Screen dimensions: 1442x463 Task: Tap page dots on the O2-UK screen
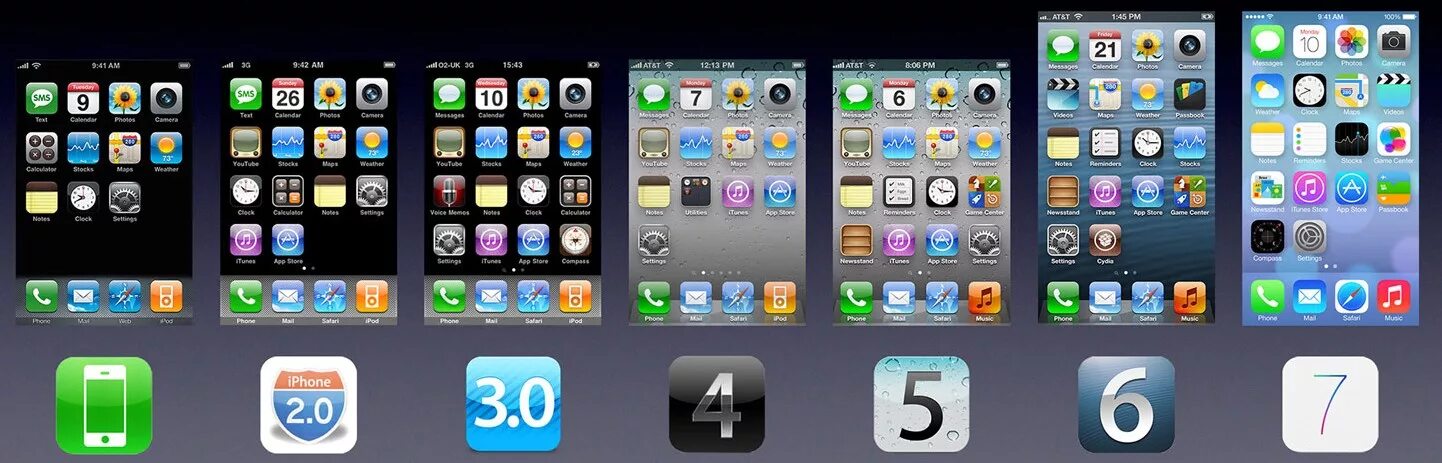pos(513,270)
